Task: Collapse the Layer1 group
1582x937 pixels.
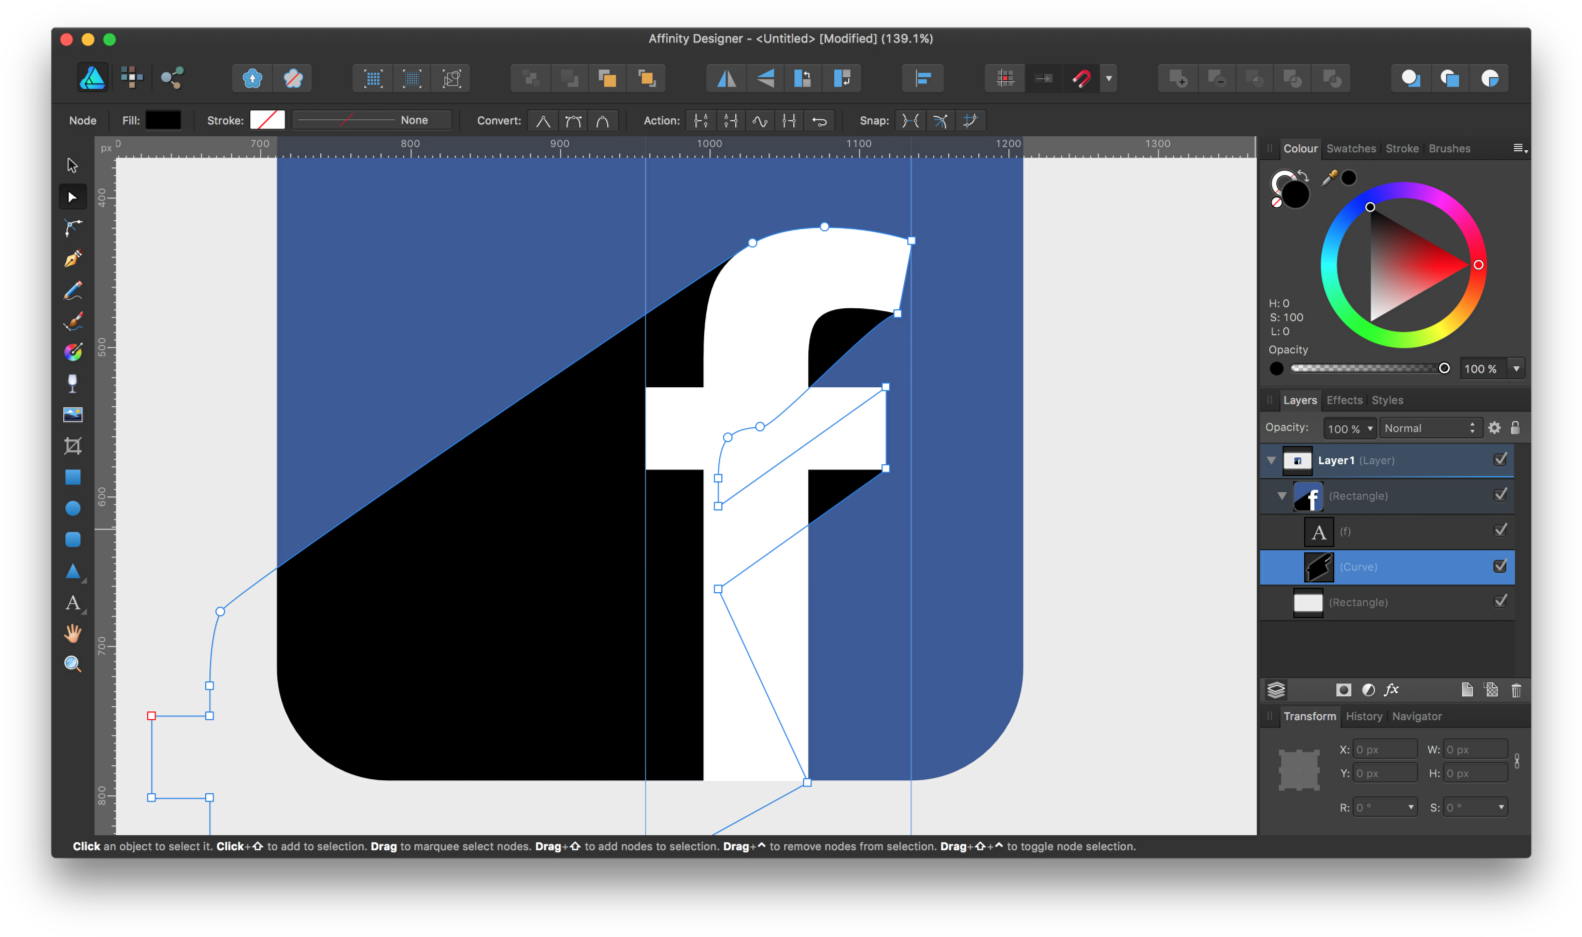Action: click(1271, 460)
